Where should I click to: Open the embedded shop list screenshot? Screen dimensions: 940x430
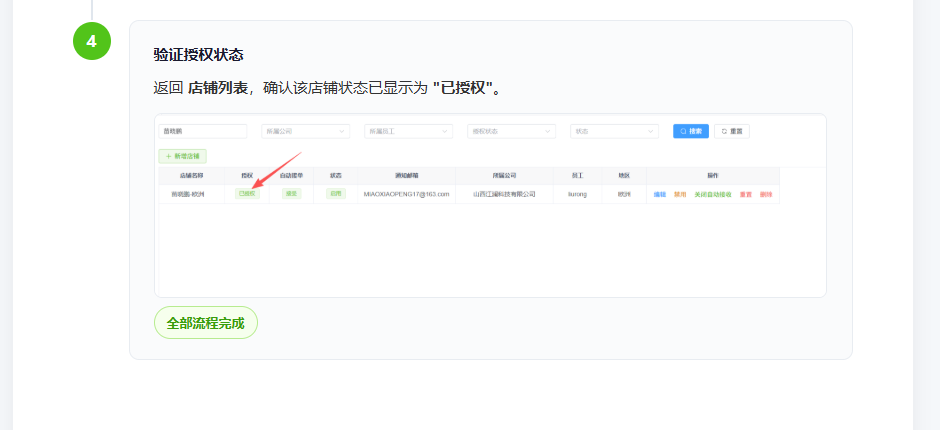[x=490, y=206]
